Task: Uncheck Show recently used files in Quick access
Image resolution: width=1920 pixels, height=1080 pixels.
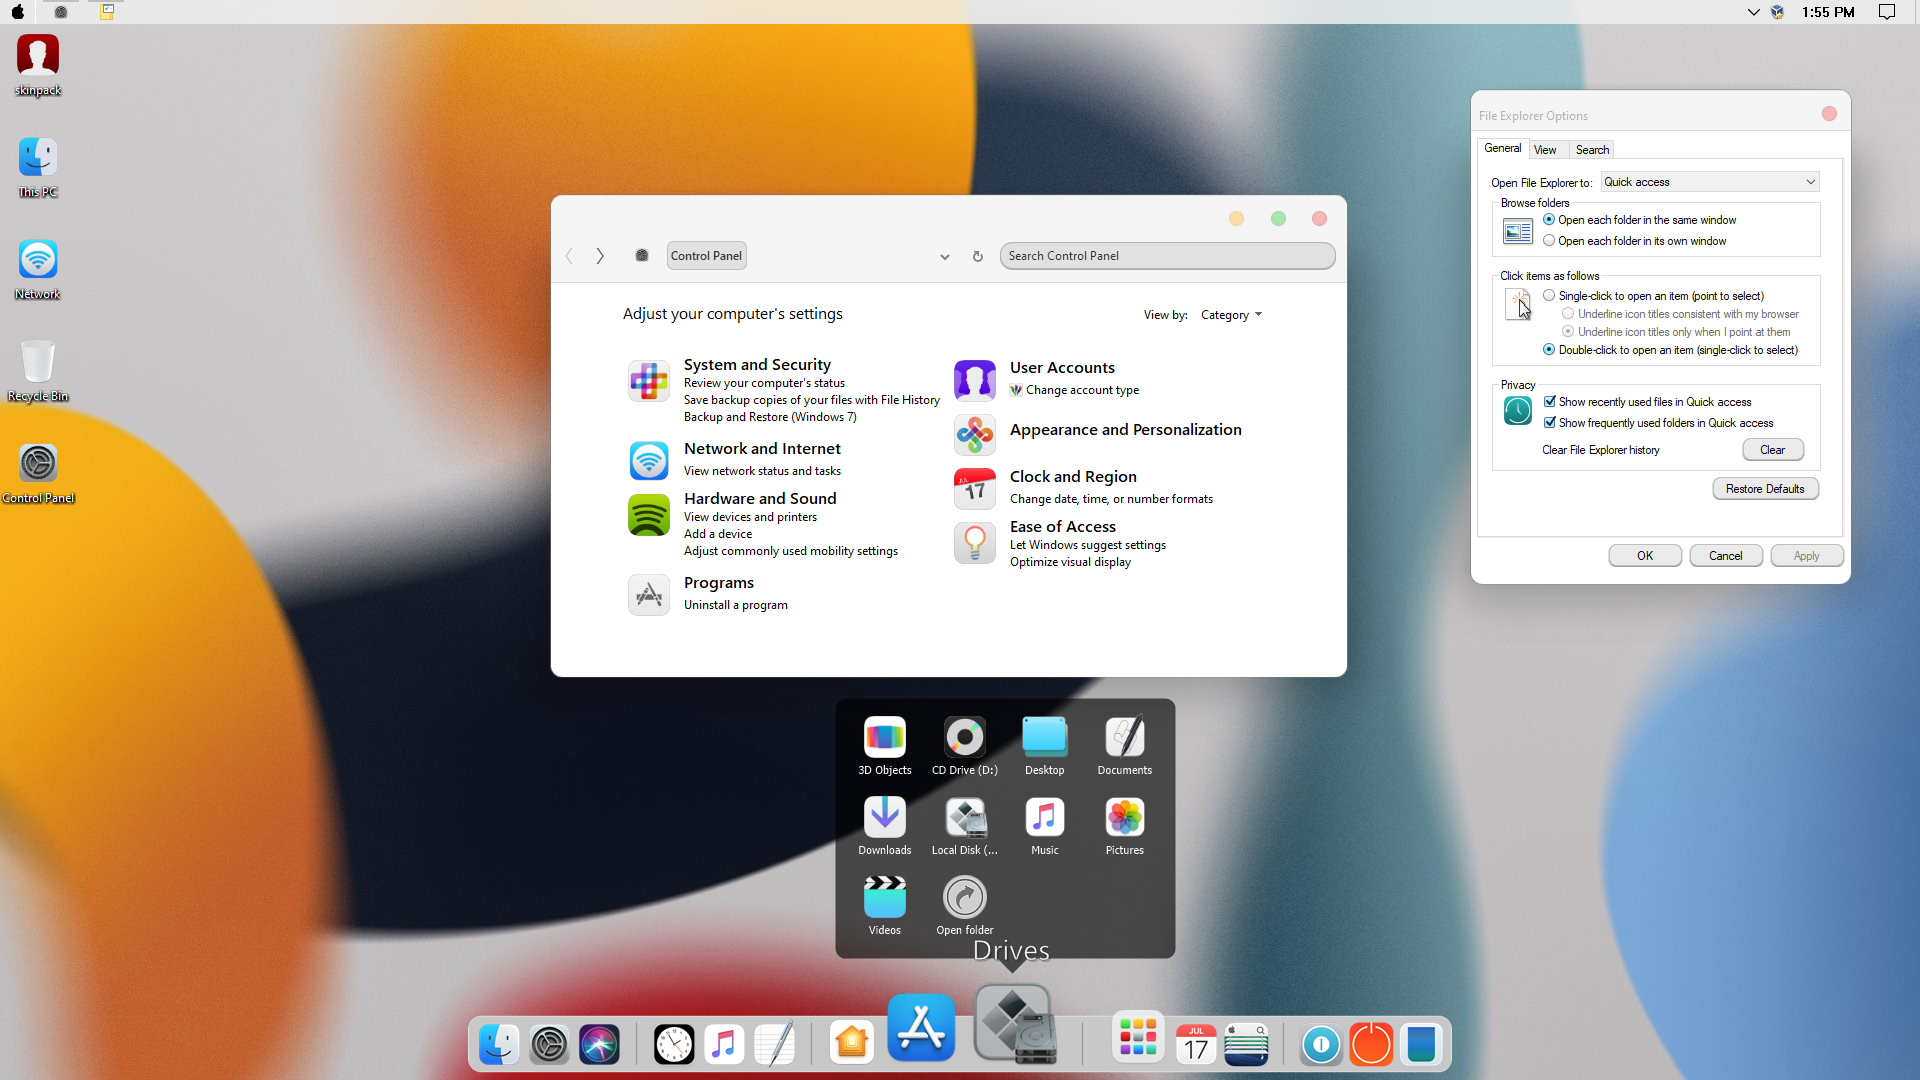Action: click(1550, 402)
